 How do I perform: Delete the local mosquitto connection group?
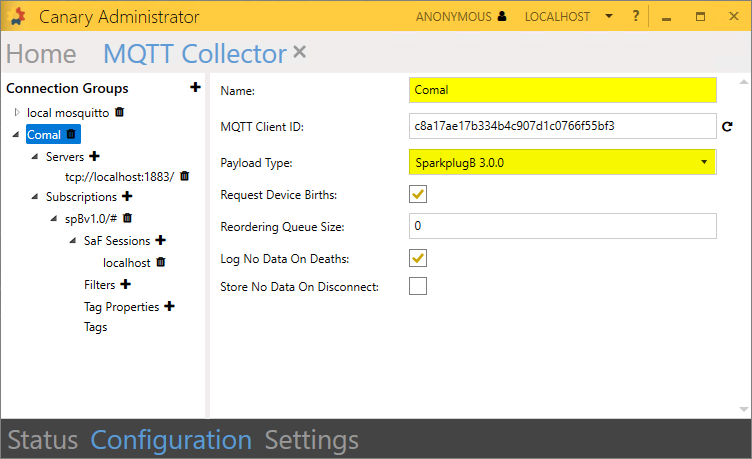[x=120, y=113]
